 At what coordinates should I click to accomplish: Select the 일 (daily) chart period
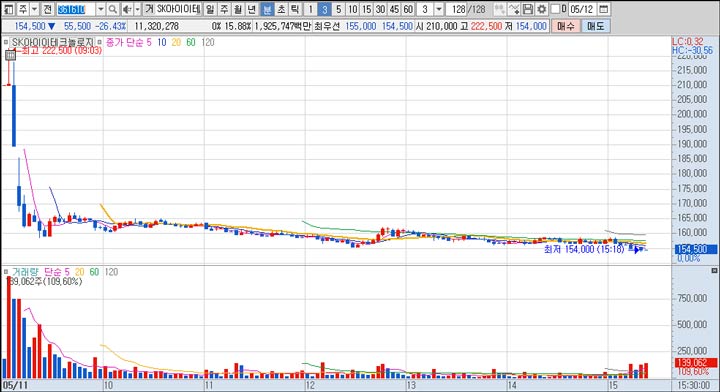pos(210,9)
